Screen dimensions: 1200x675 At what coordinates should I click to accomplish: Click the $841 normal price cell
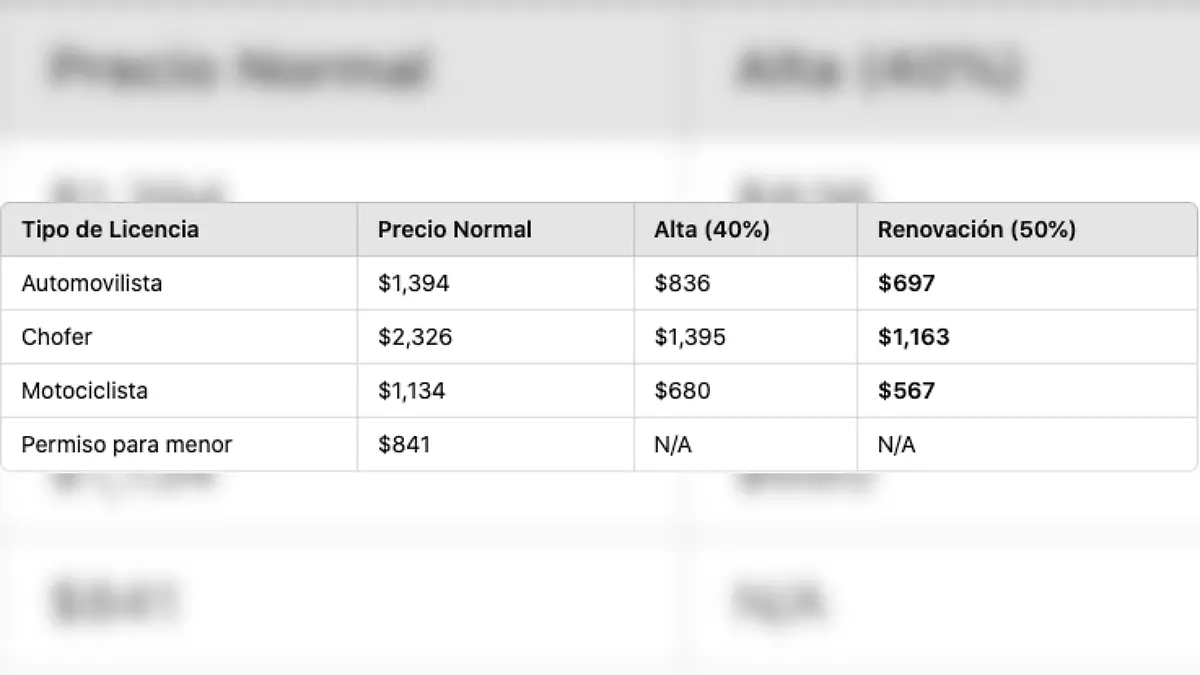[x=404, y=444]
